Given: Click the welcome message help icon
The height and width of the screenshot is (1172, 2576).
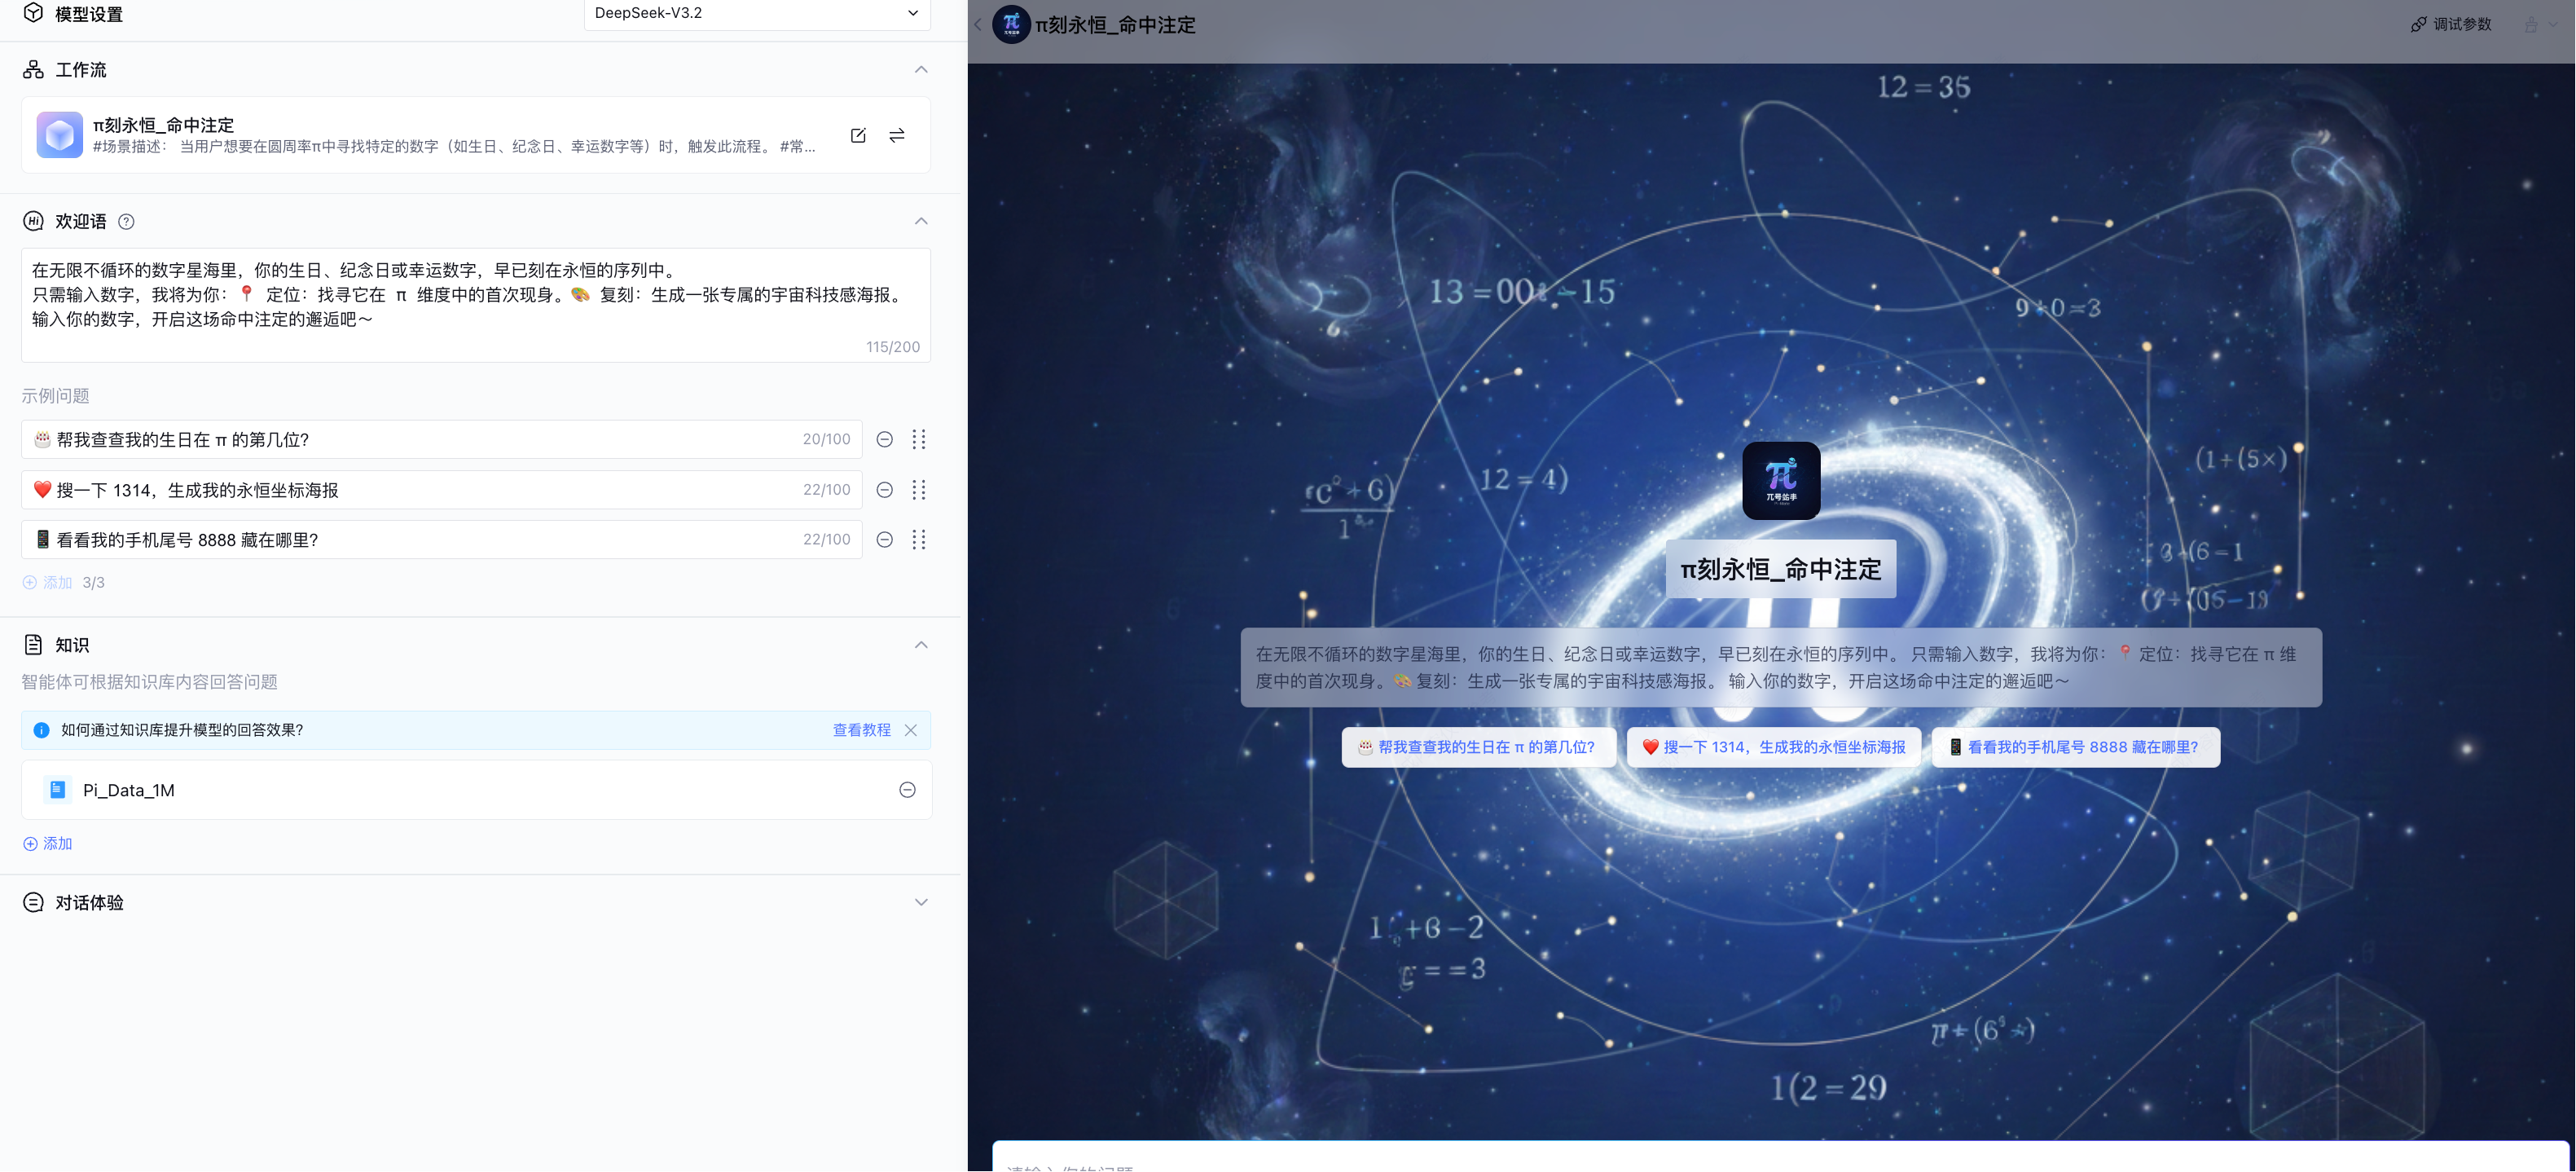Looking at the screenshot, I should (126, 222).
